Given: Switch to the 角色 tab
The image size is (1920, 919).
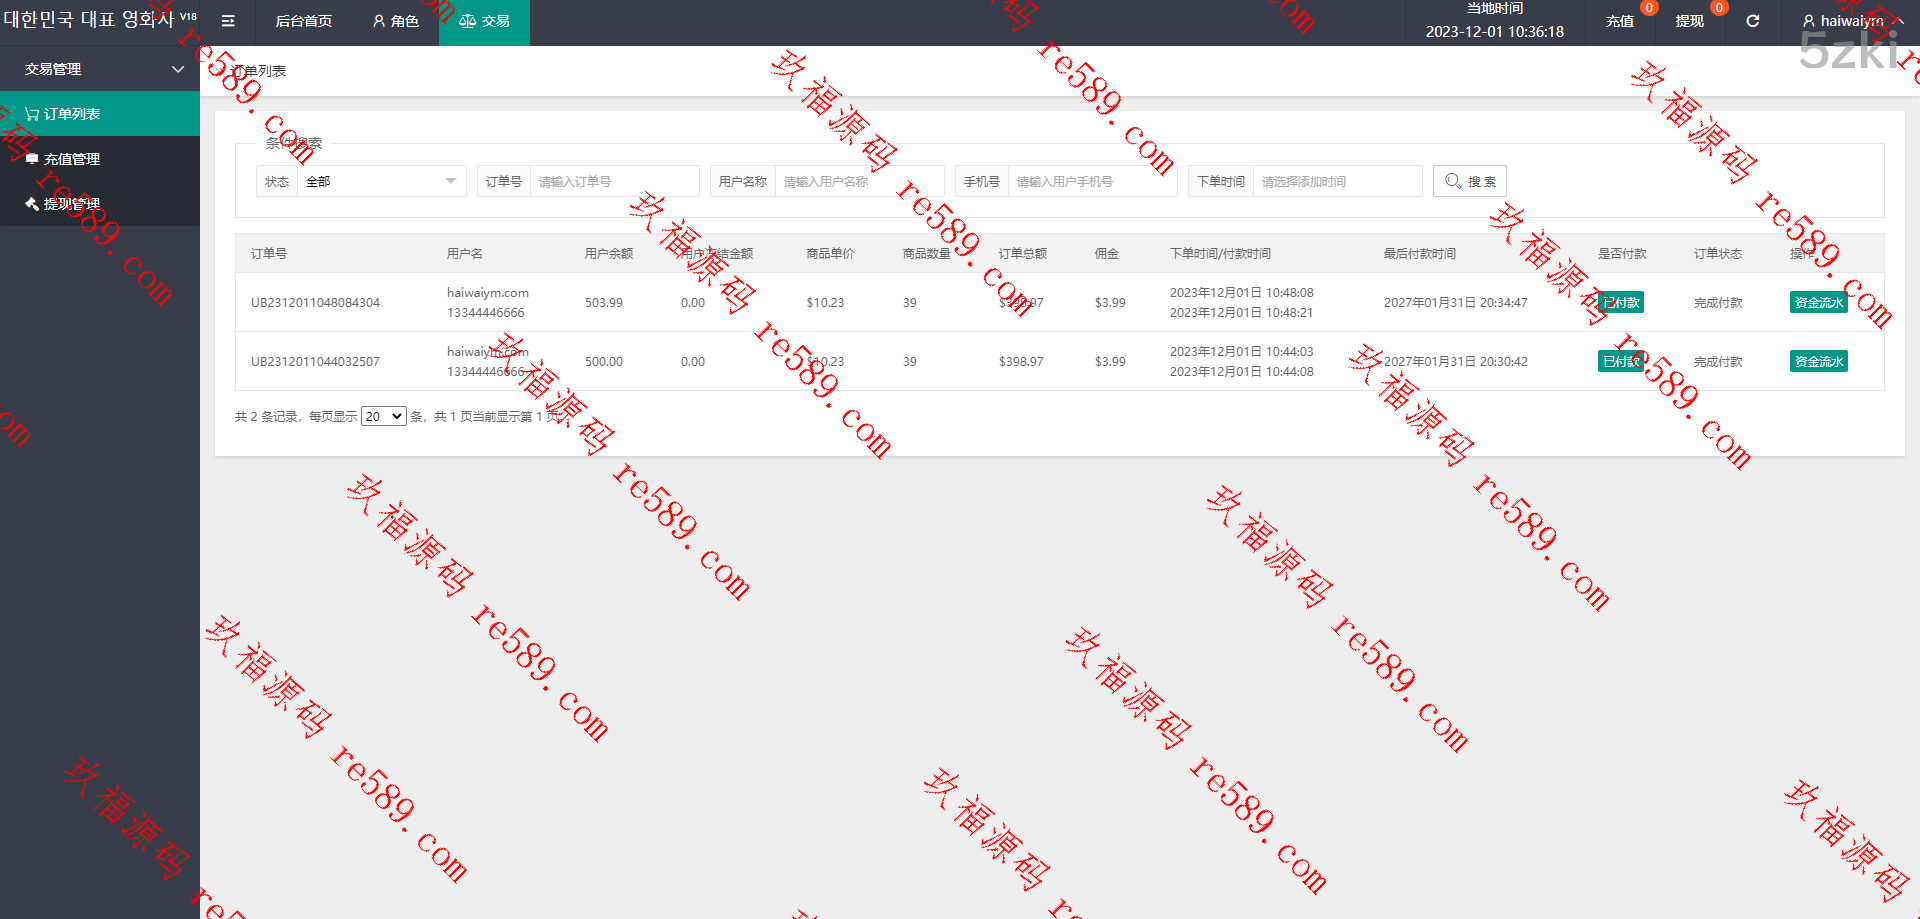Looking at the screenshot, I should tap(396, 21).
